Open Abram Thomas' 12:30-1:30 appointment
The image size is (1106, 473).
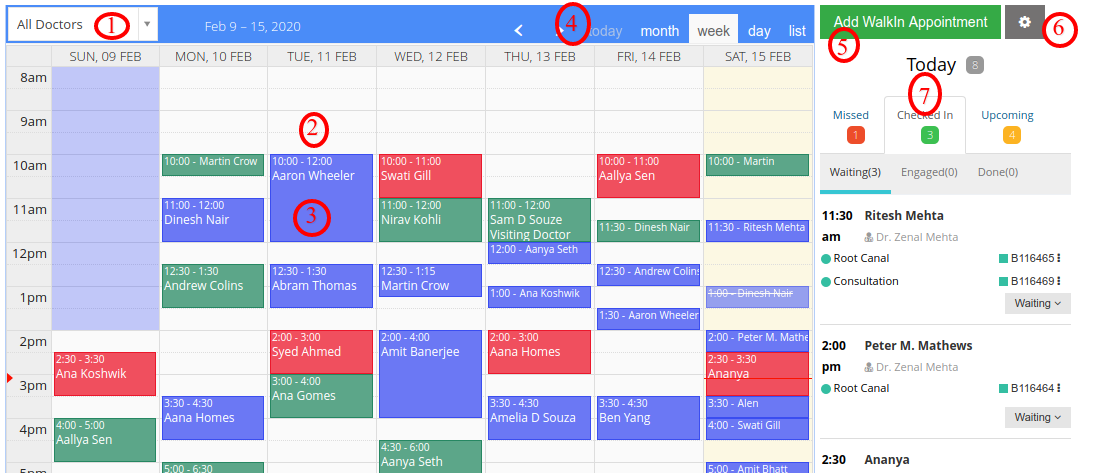[x=321, y=285]
